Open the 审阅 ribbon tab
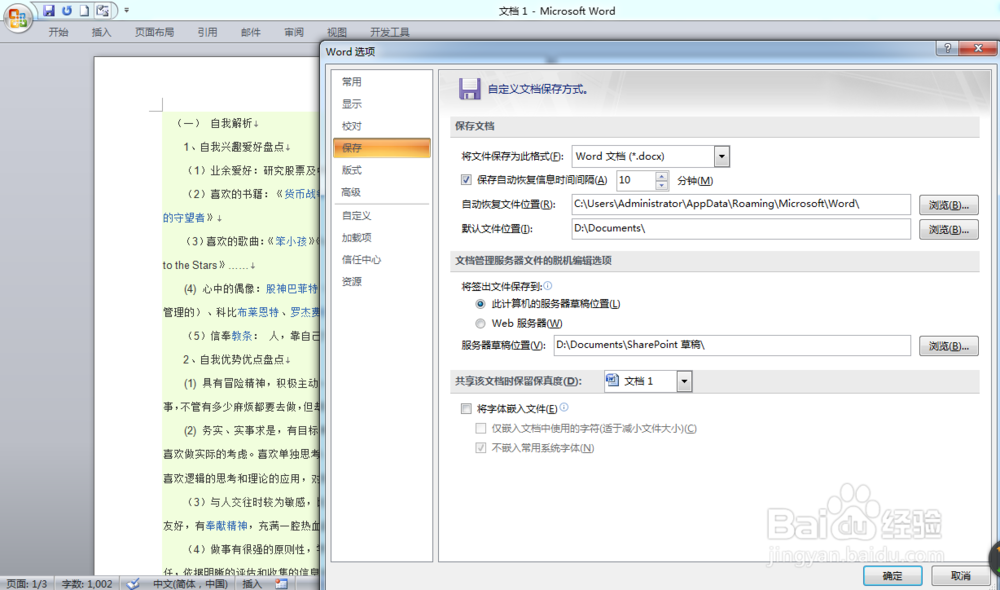Image resolution: width=1000 pixels, height=590 pixels. [x=294, y=32]
